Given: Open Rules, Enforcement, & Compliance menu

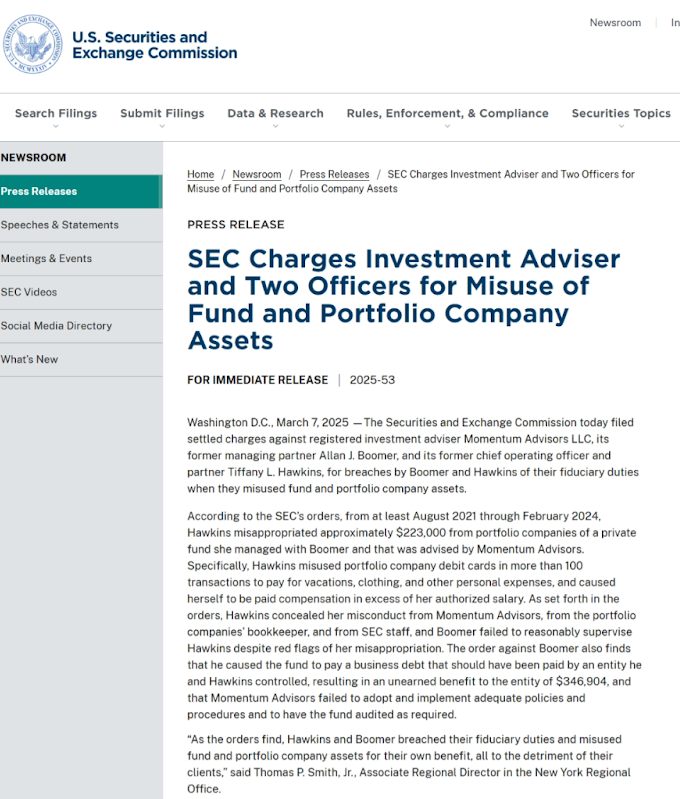Looking at the screenshot, I should 448,113.
